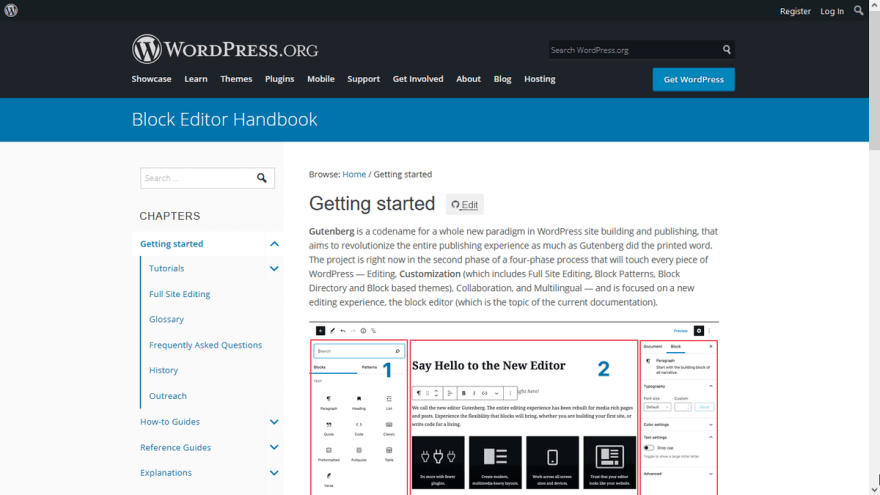The width and height of the screenshot is (880, 495).
Task: Open the Get Involved menu item
Action: click(x=418, y=79)
